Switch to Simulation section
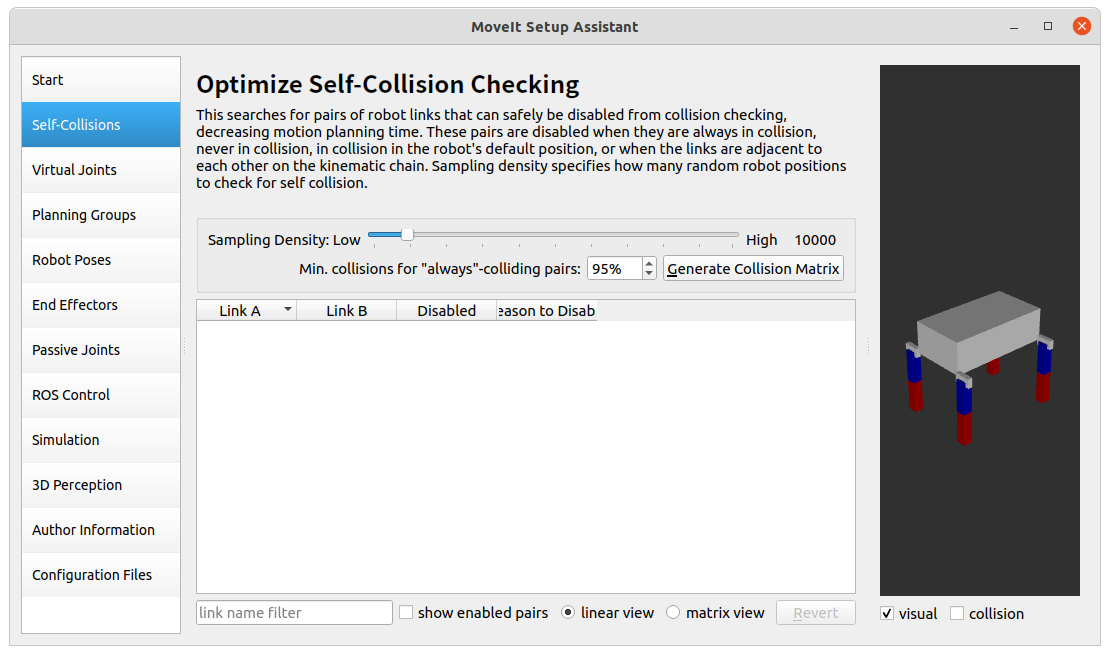1110x655 pixels. click(101, 440)
